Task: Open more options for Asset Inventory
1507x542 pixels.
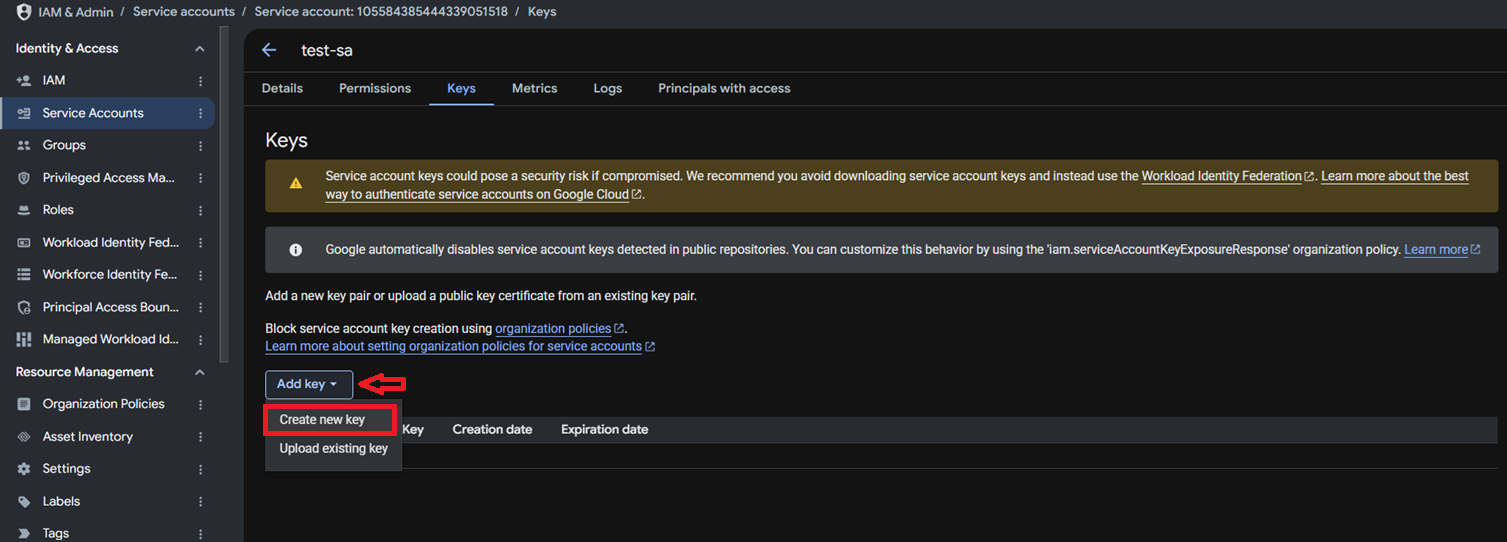Action: pos(200,437)
